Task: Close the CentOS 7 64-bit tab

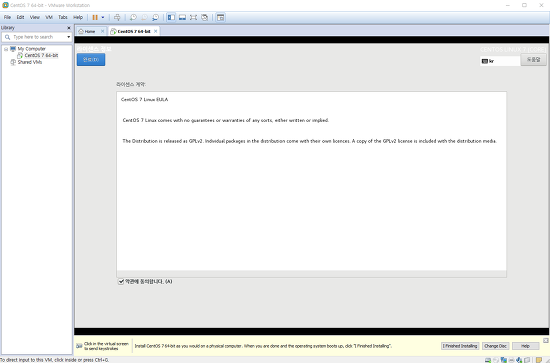Action: [x=155, y=31]
